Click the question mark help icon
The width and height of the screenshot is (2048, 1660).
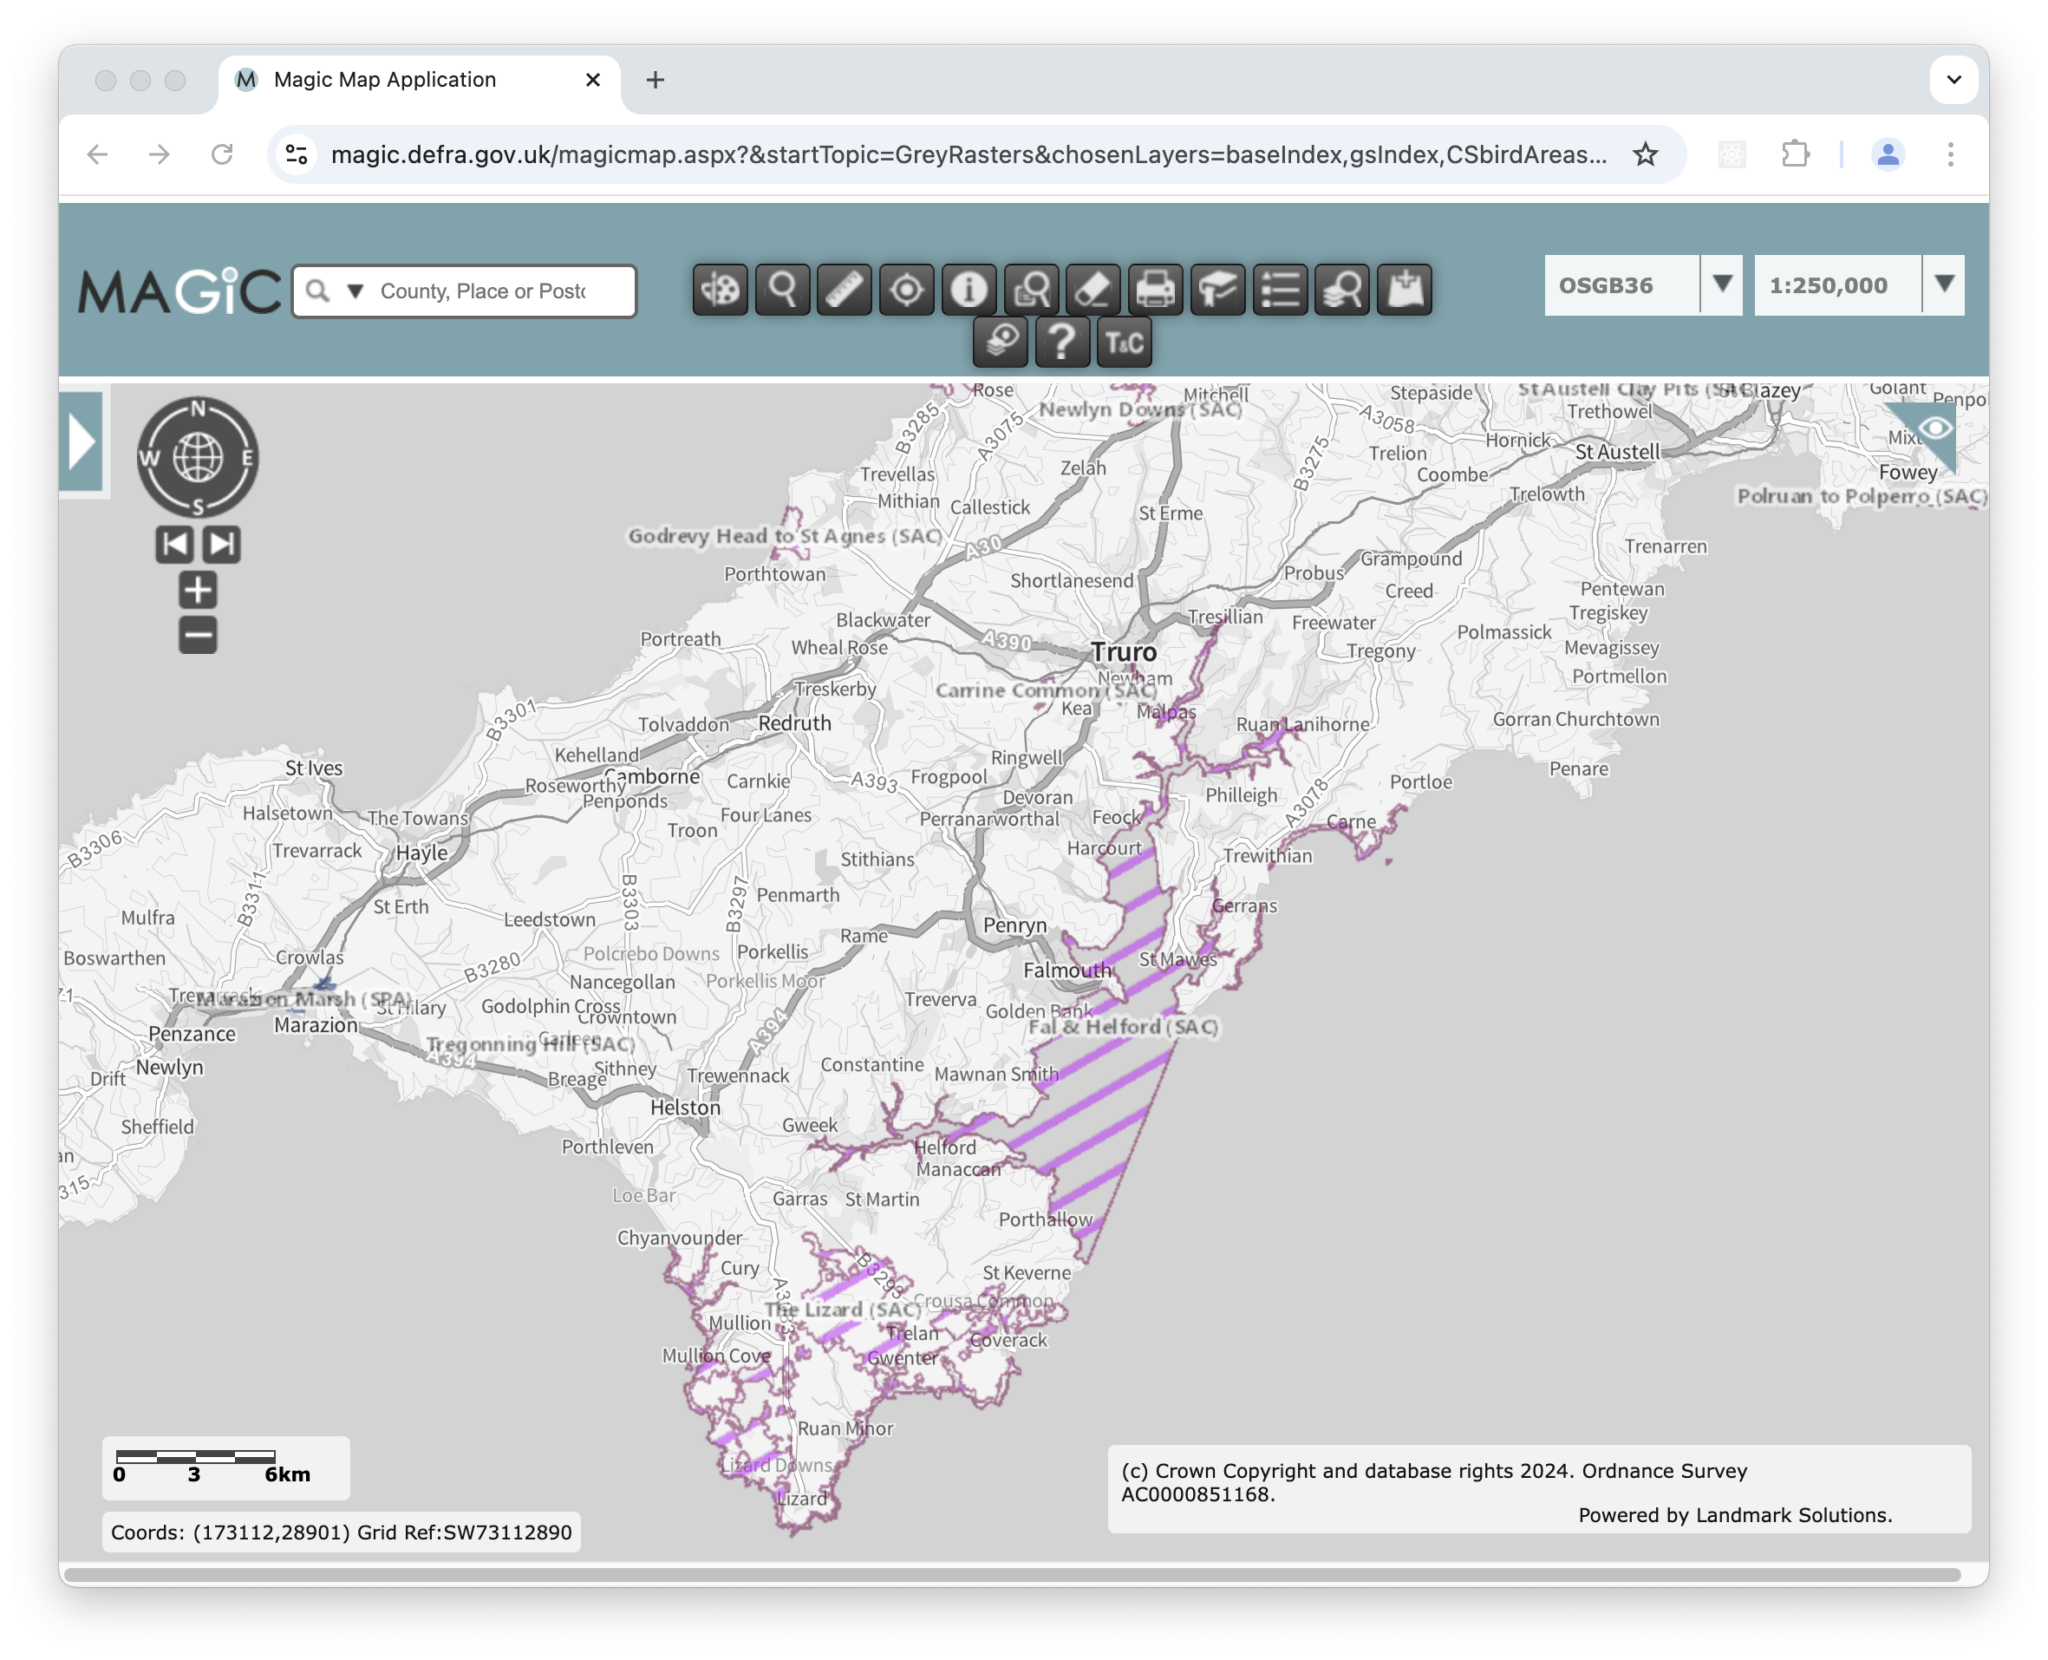coord(1061,343)
